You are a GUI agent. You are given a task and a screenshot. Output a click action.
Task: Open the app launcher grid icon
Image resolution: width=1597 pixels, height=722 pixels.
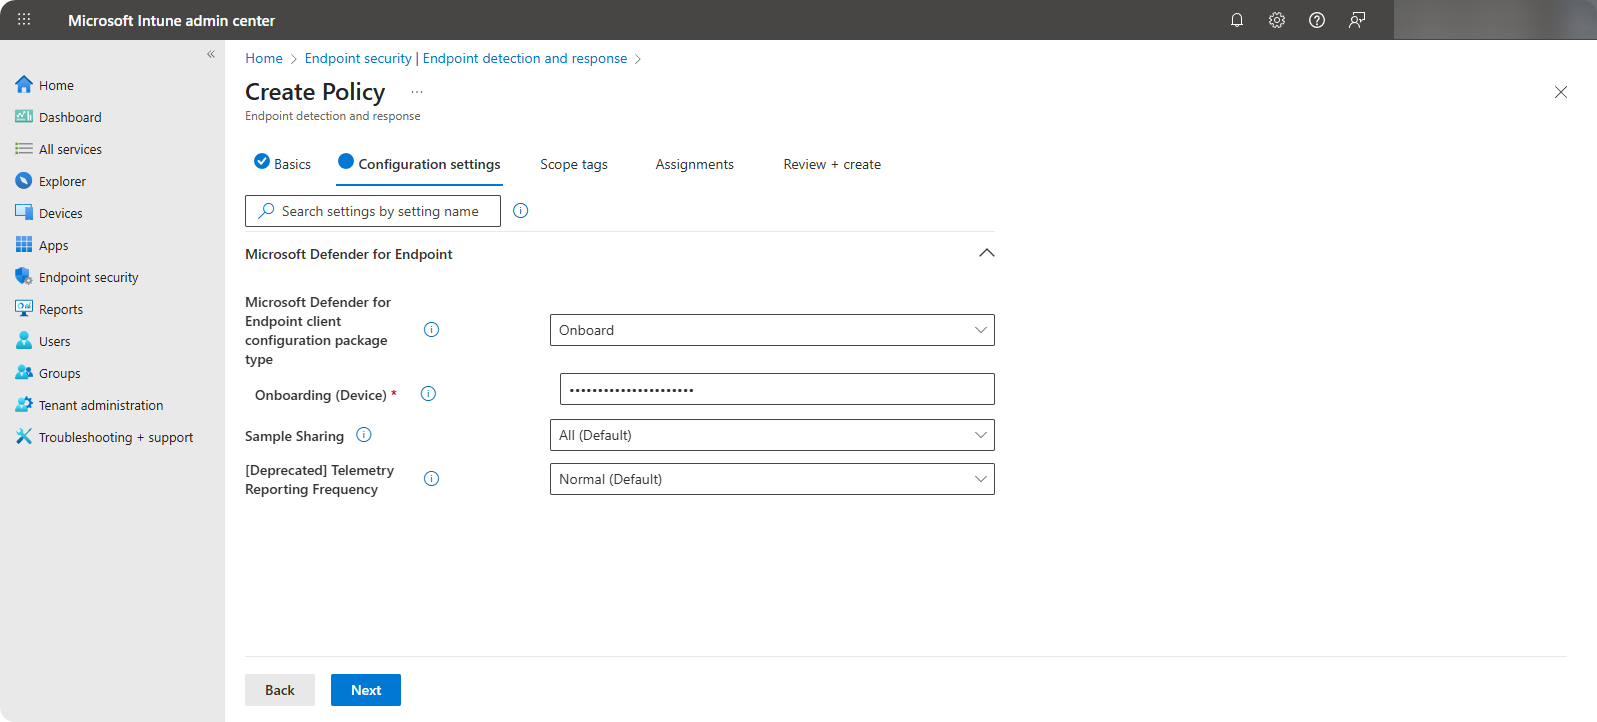pyautogui.click(x=24, y=20)
